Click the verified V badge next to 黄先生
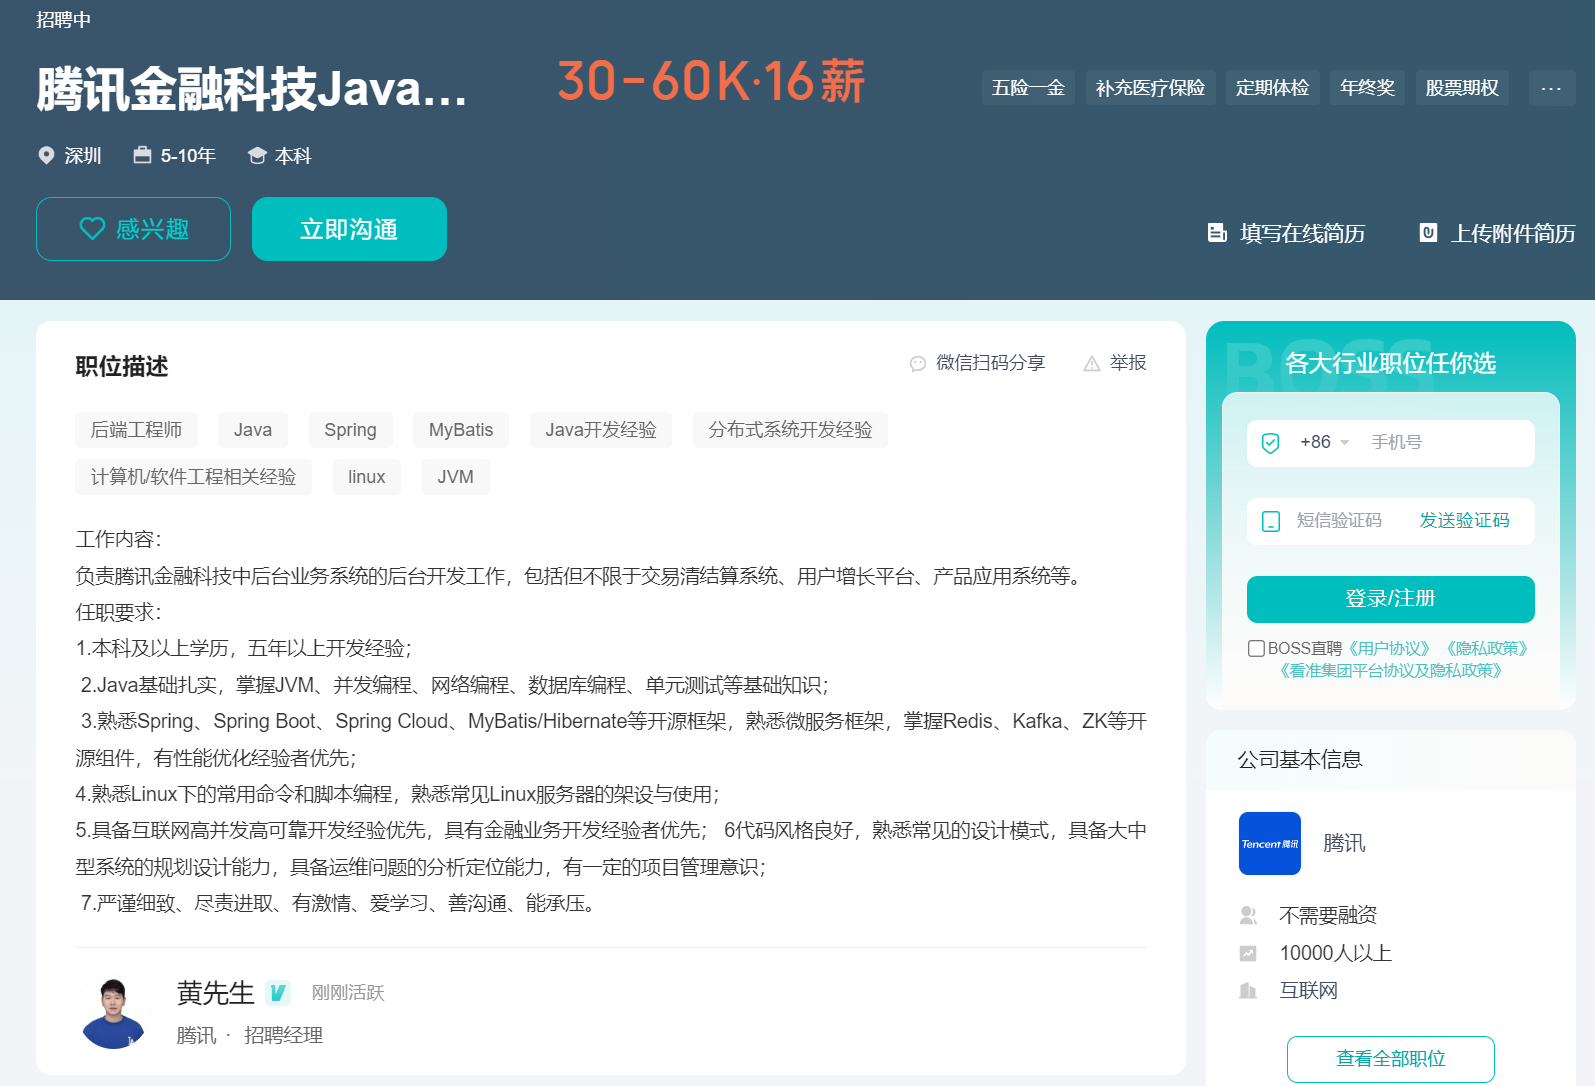 point(278,993)
